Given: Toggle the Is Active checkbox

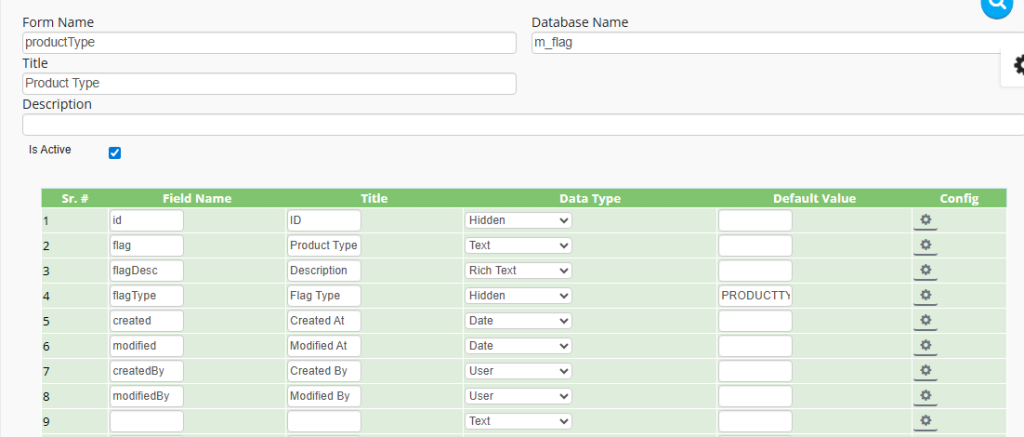Looking at the screenshot, I should [114, 153].
